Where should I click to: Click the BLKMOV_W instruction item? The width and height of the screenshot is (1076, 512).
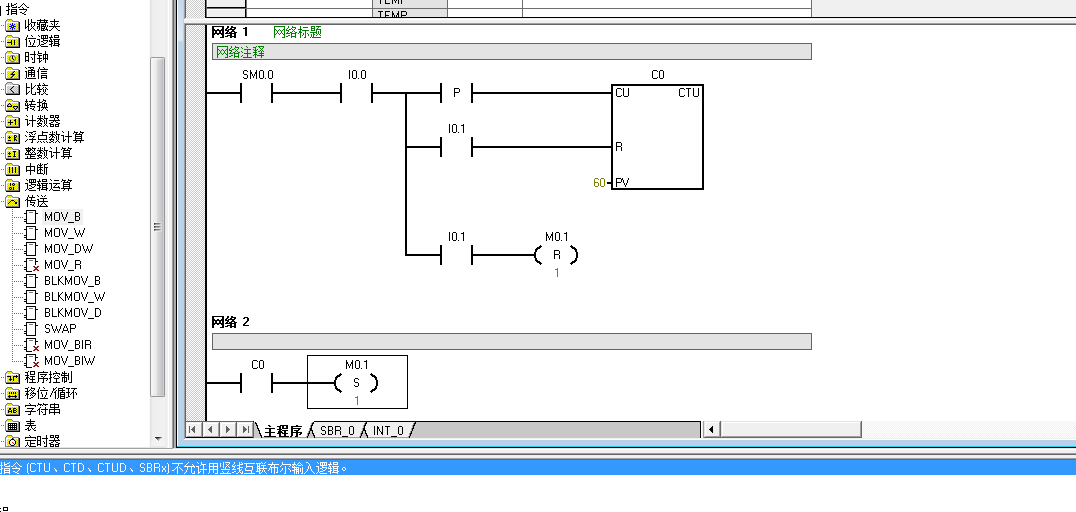74,297
